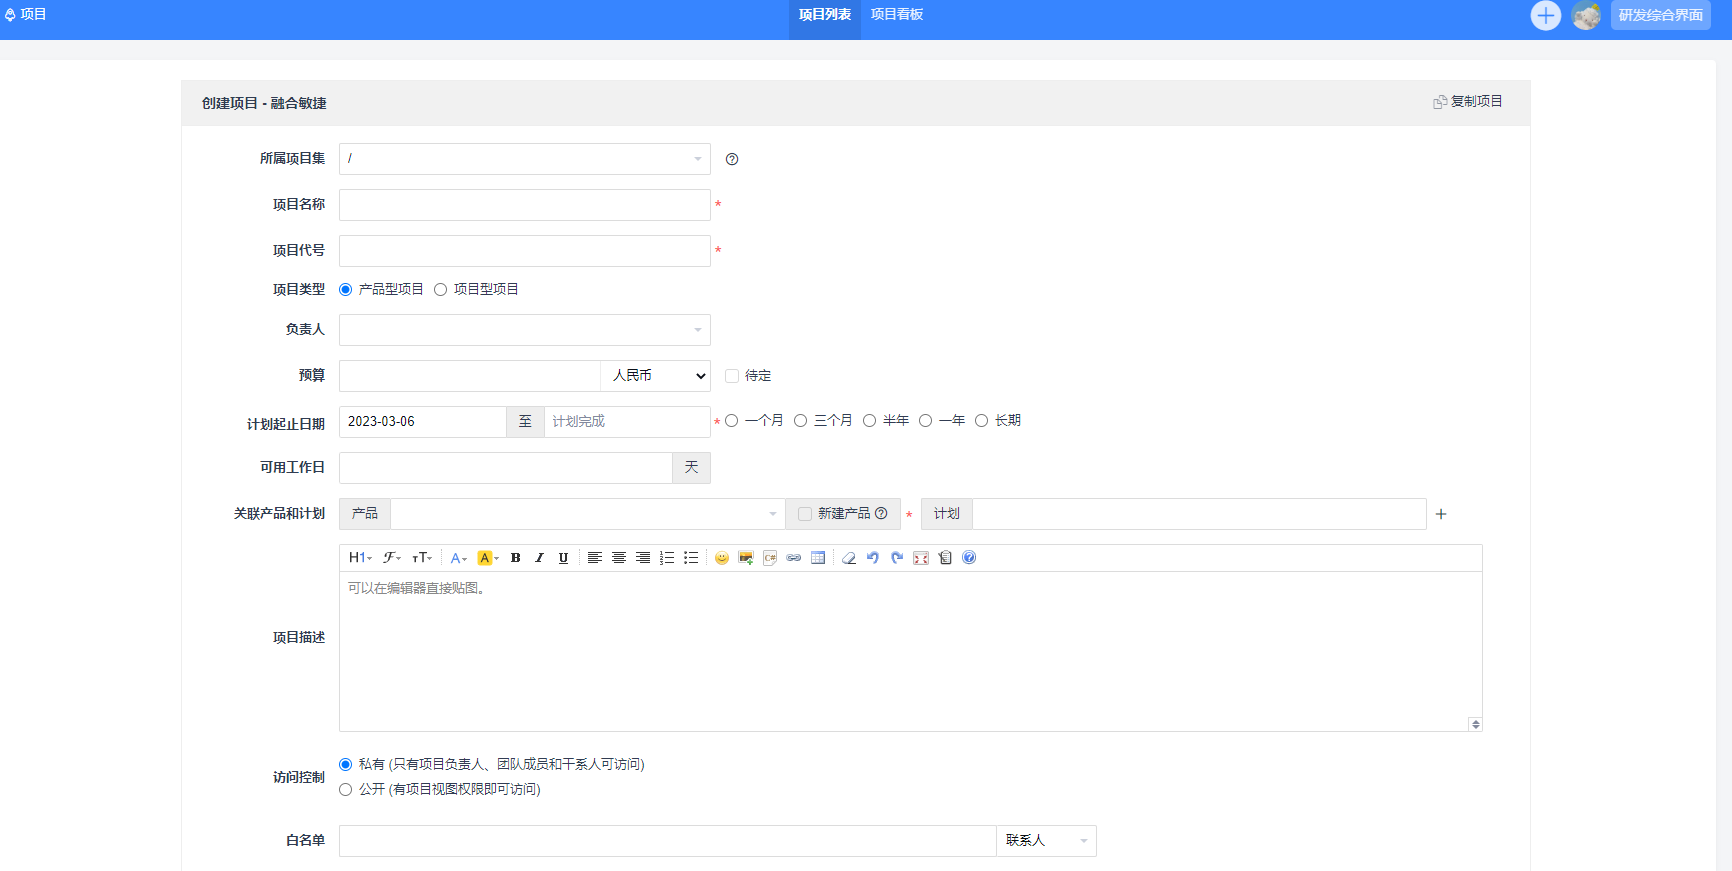Viewport: 1732px width, 871px height.
Task: Insert a table in the description editor
Action: [818, 558]
